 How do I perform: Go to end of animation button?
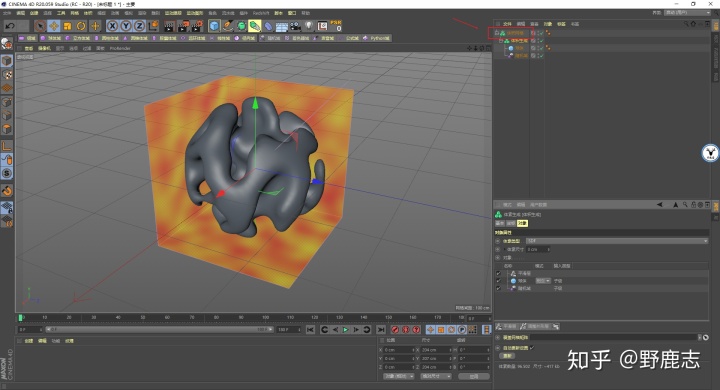pos(381,330)
